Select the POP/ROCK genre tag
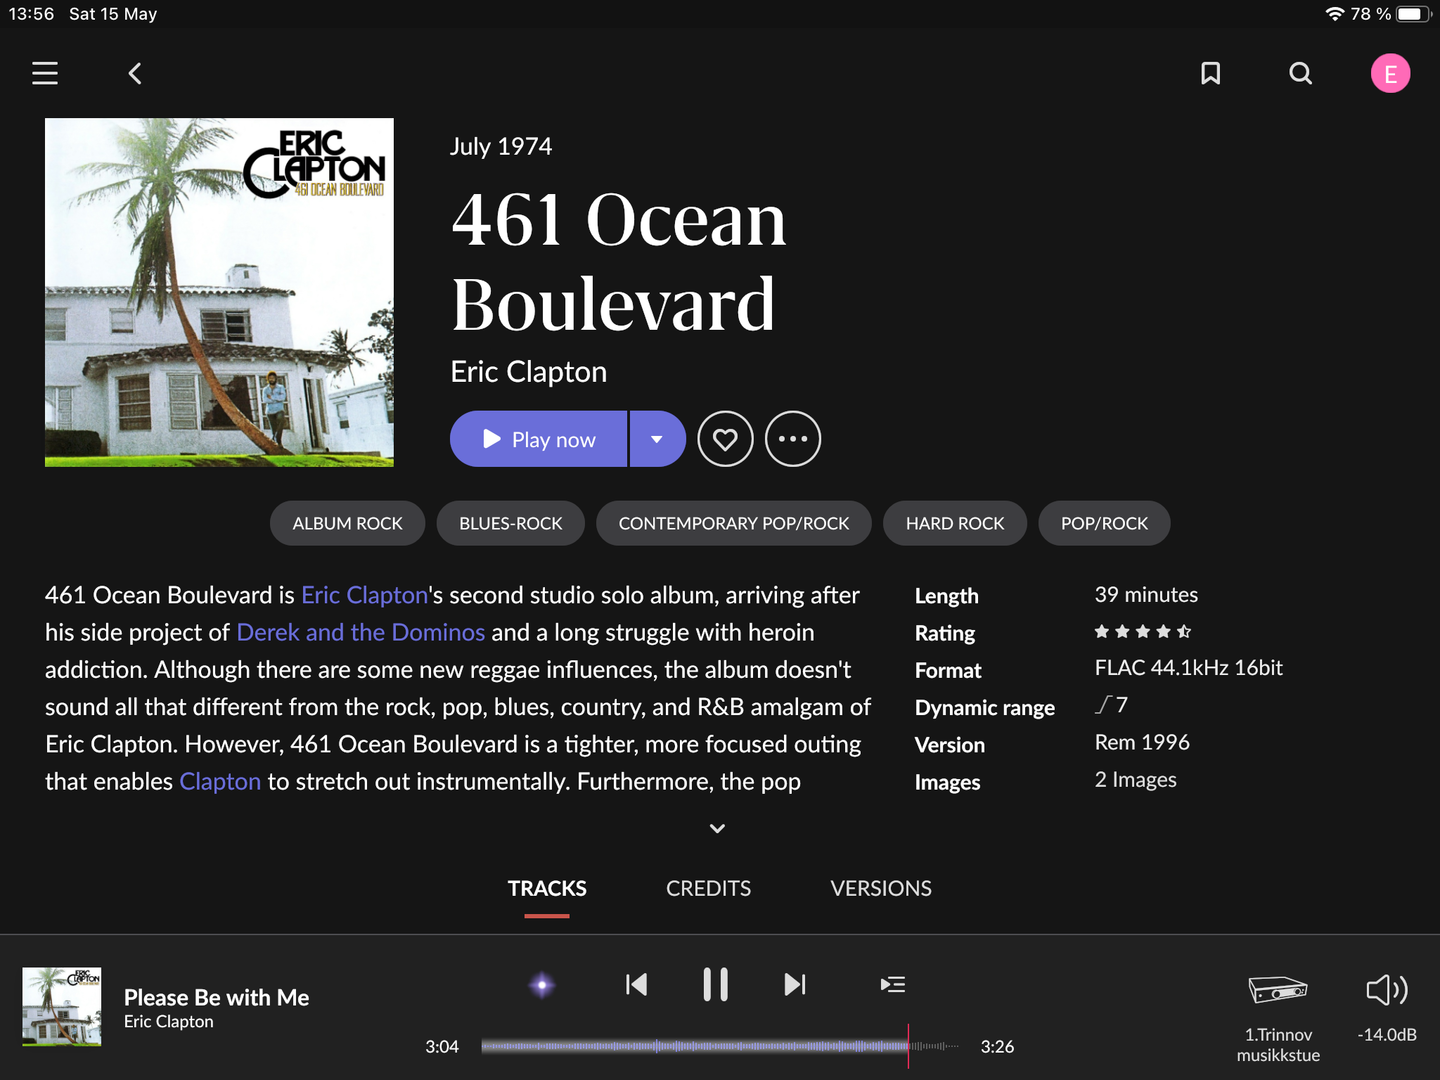Viewport: 1440px width, 1080px height. coord(1104,523)
